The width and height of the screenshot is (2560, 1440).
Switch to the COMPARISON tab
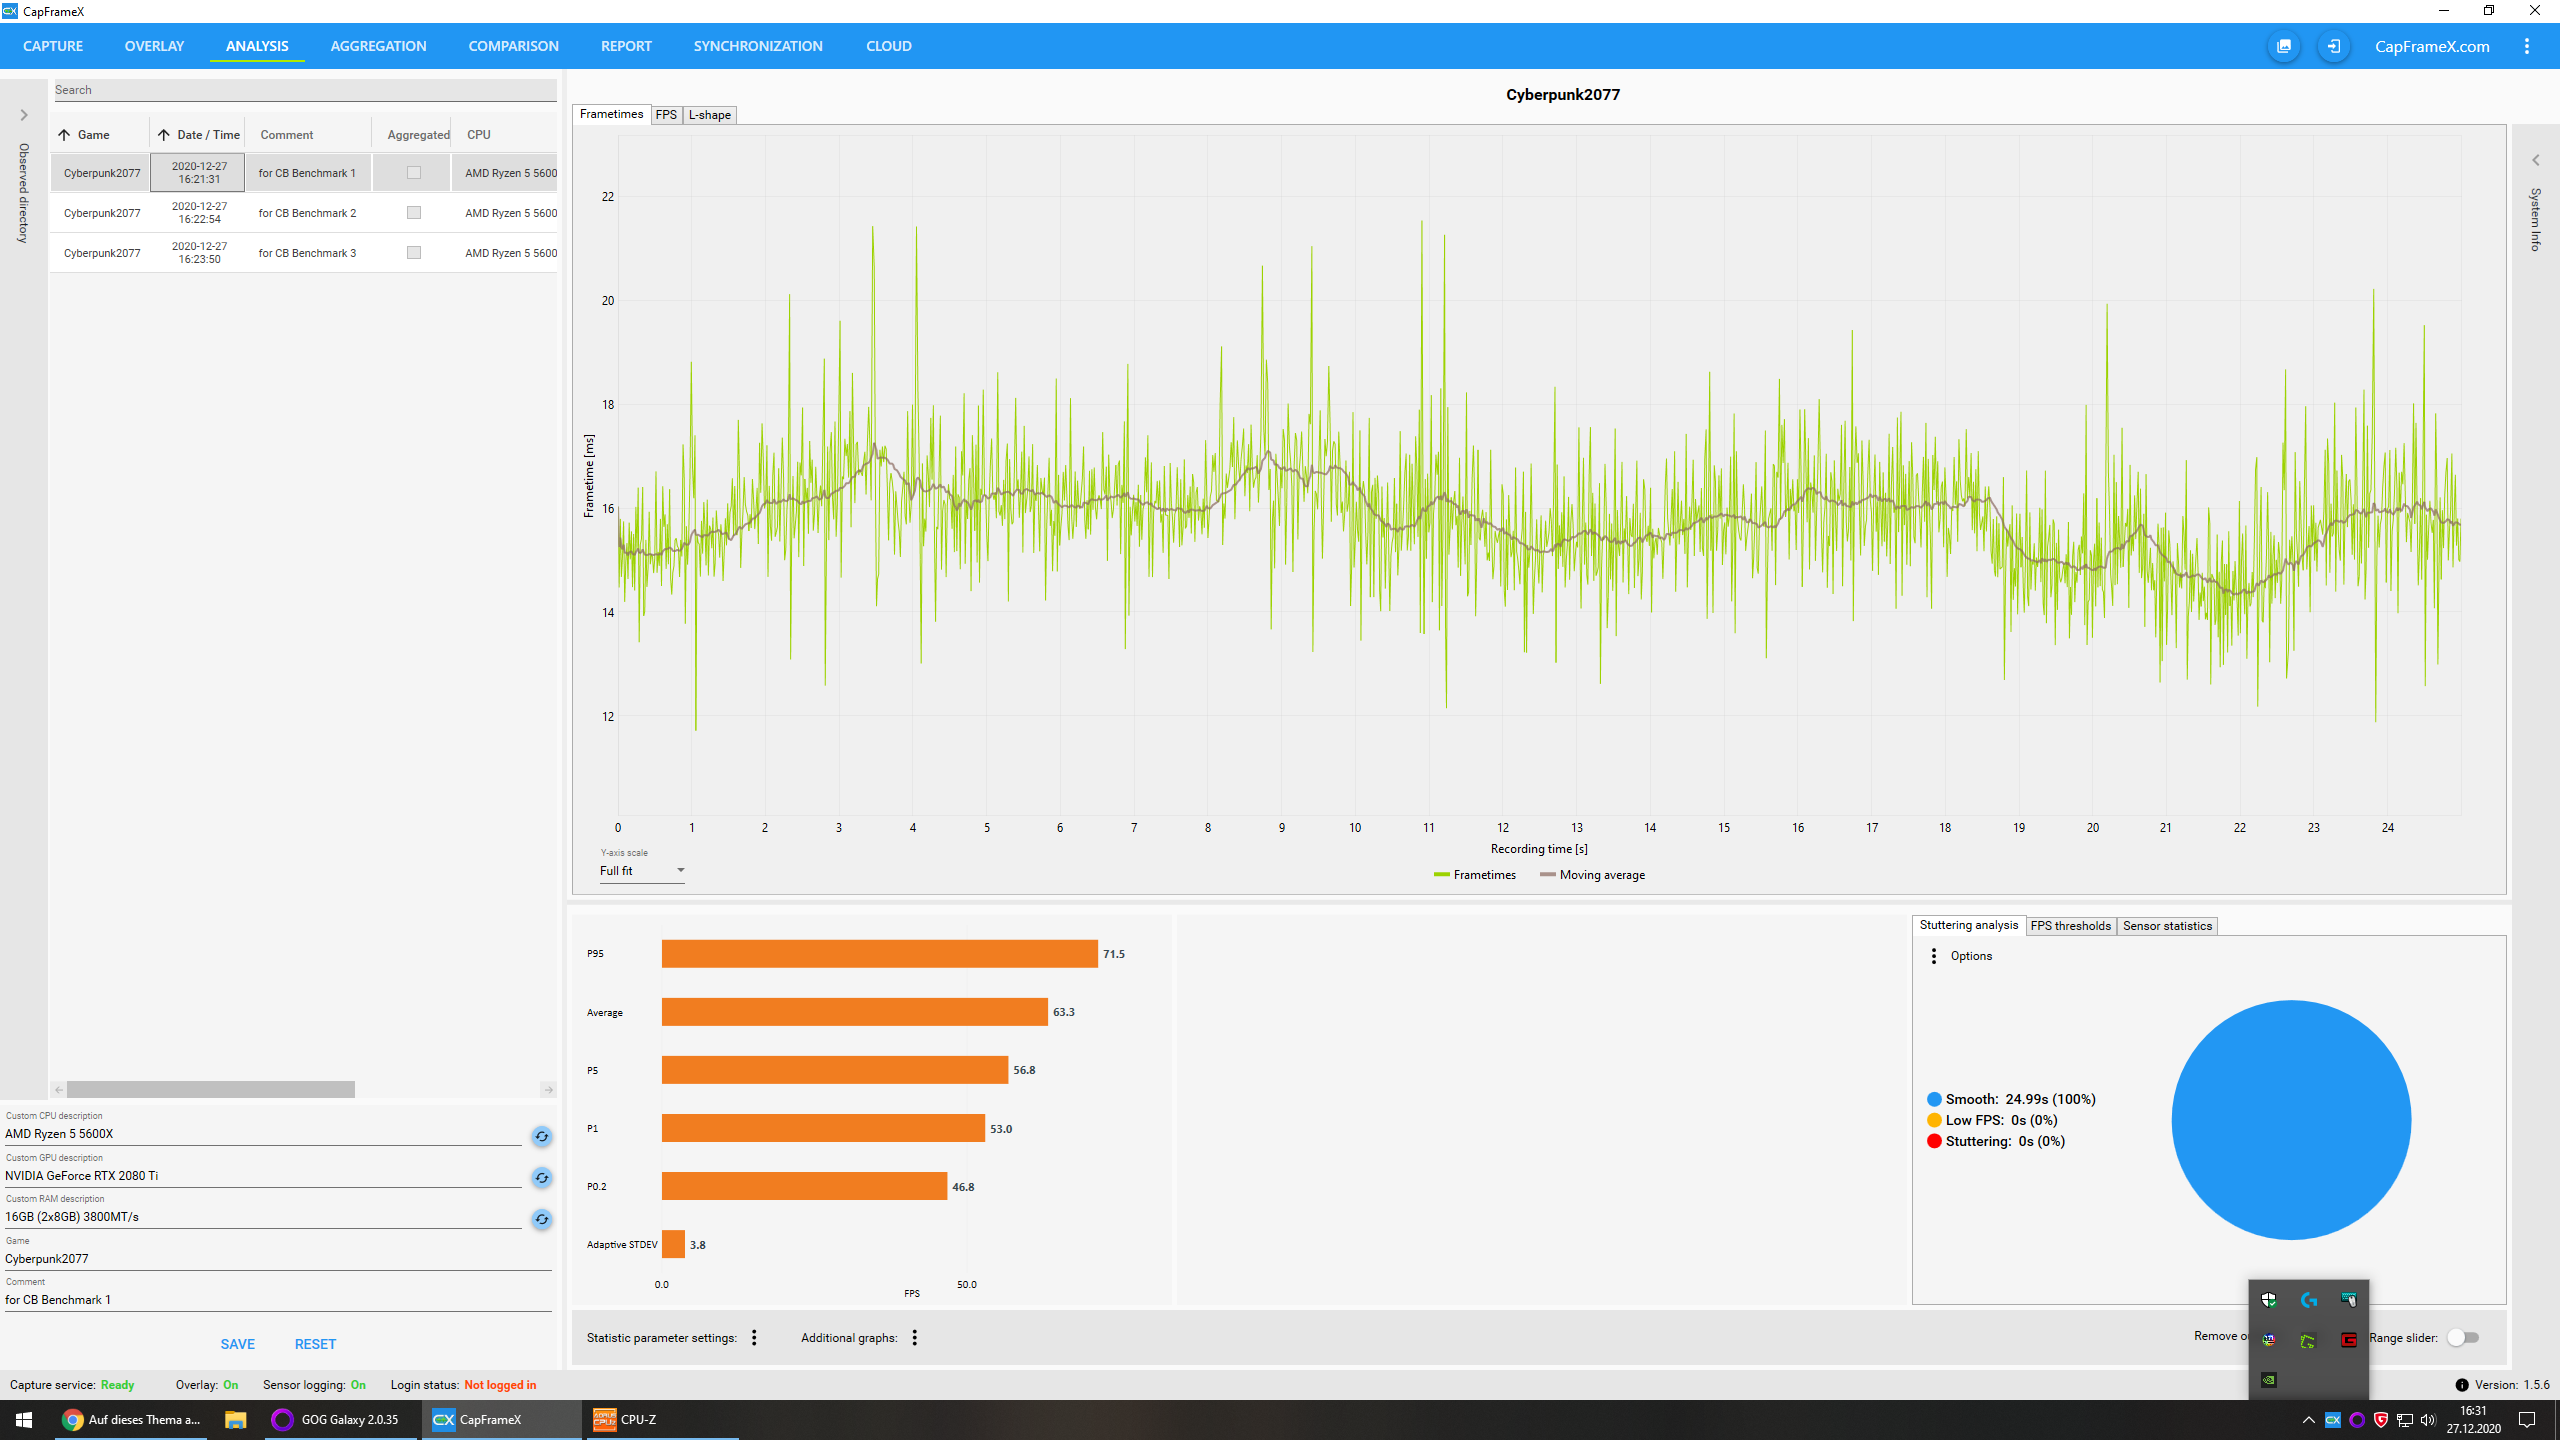[x=513, y=46]
